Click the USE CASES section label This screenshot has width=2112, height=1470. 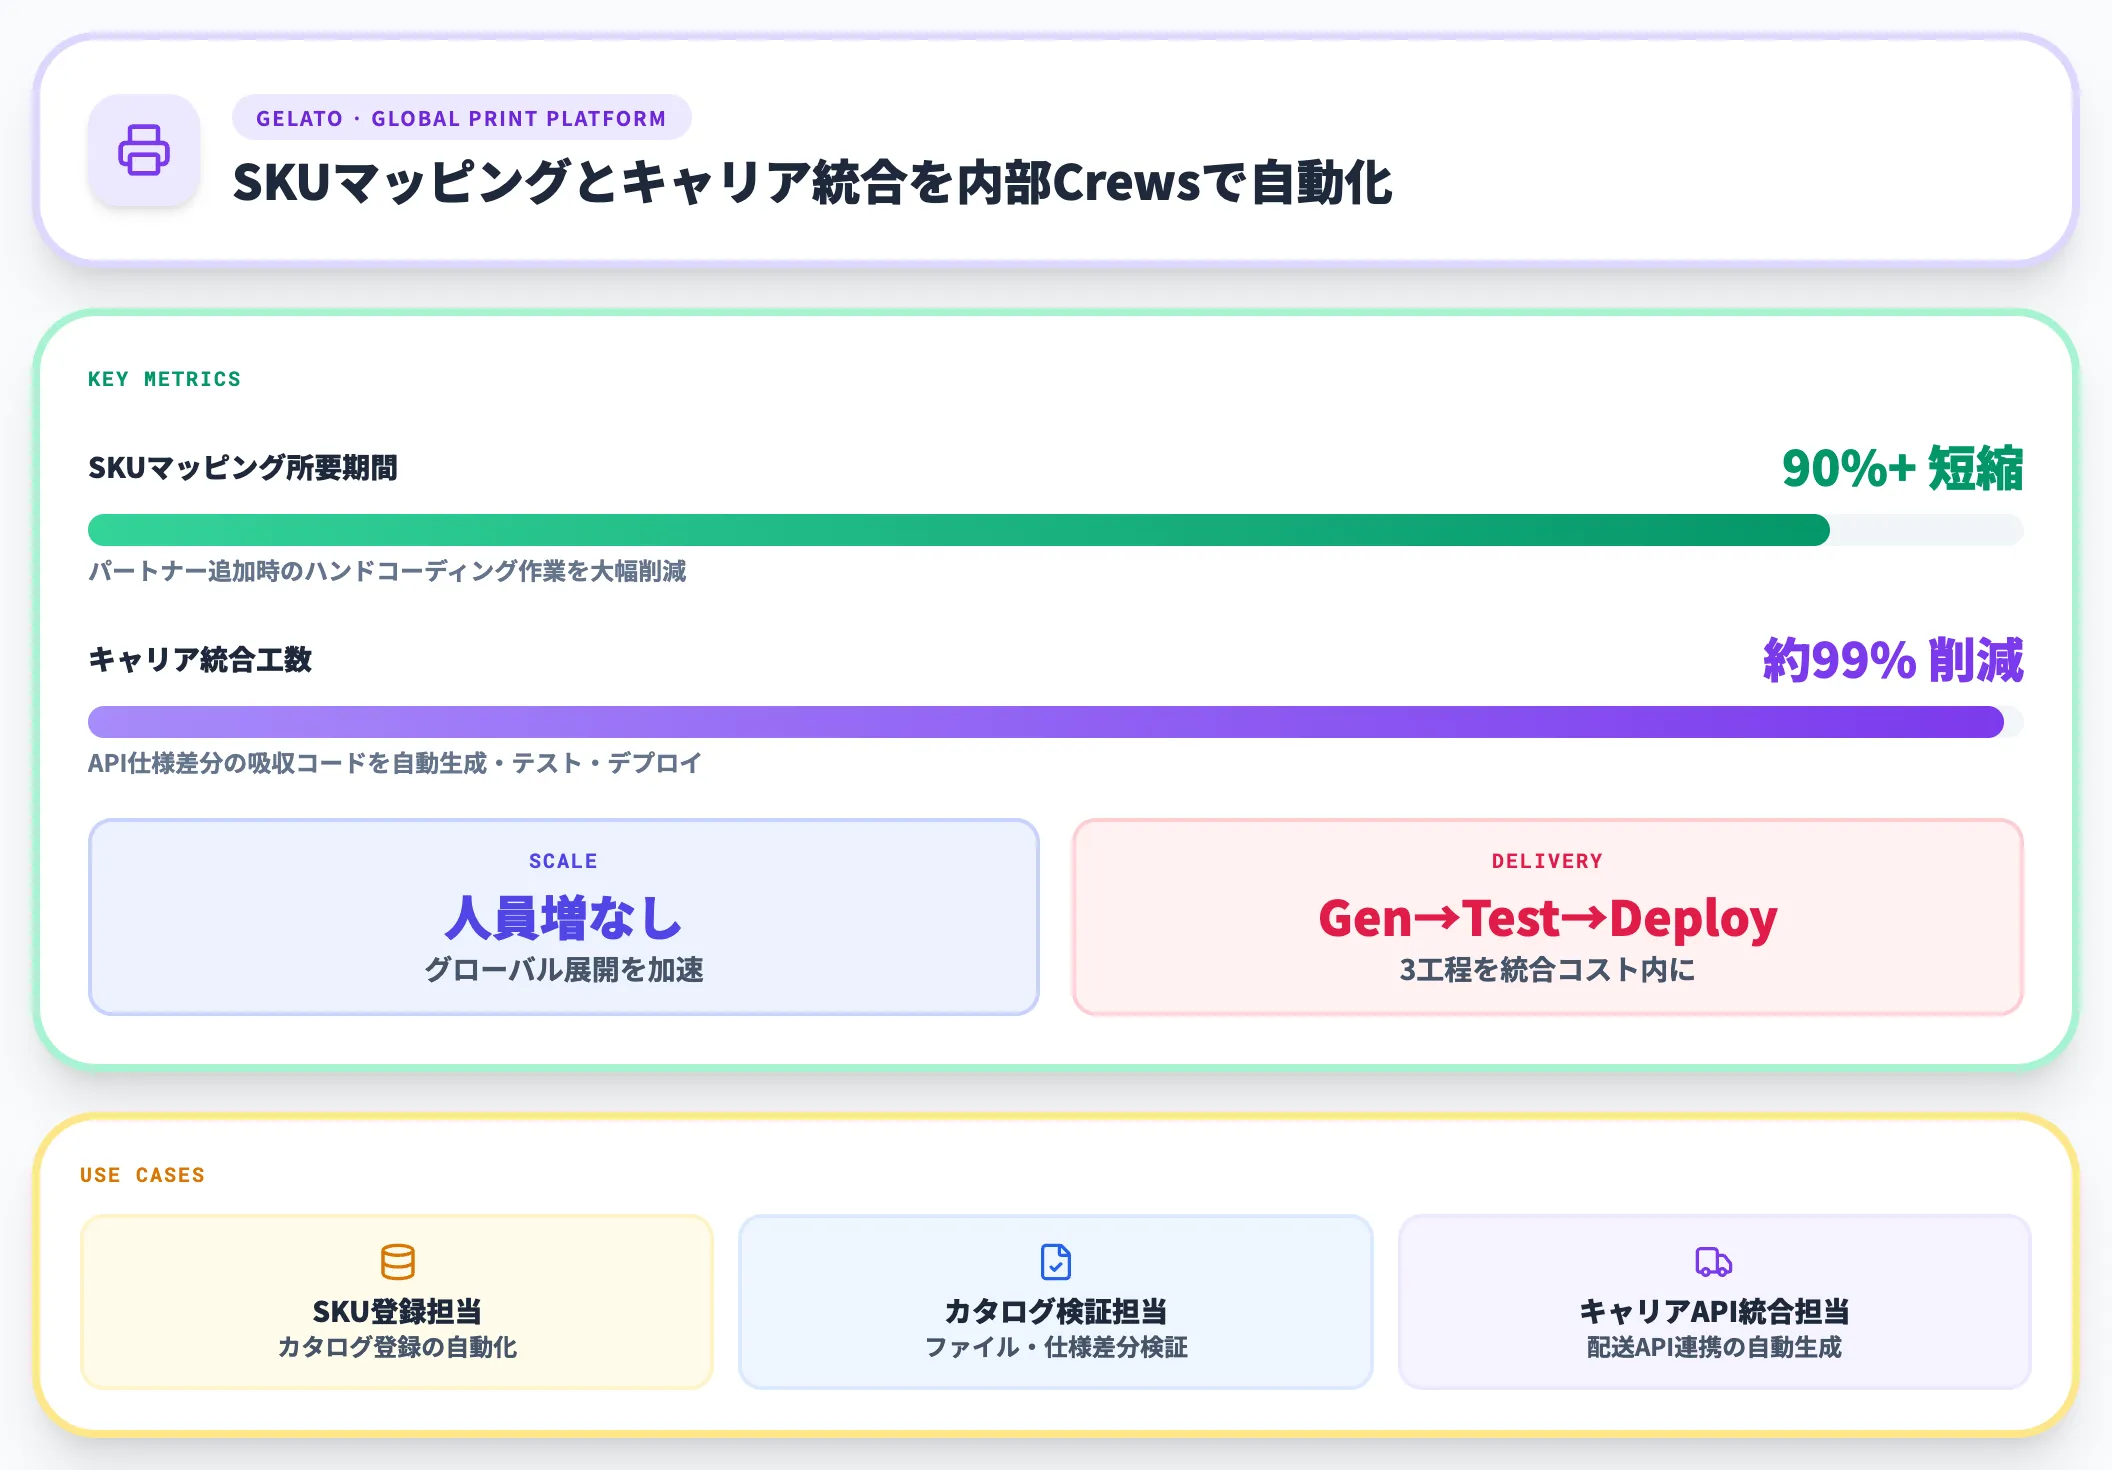click(x=142, y=1175)
